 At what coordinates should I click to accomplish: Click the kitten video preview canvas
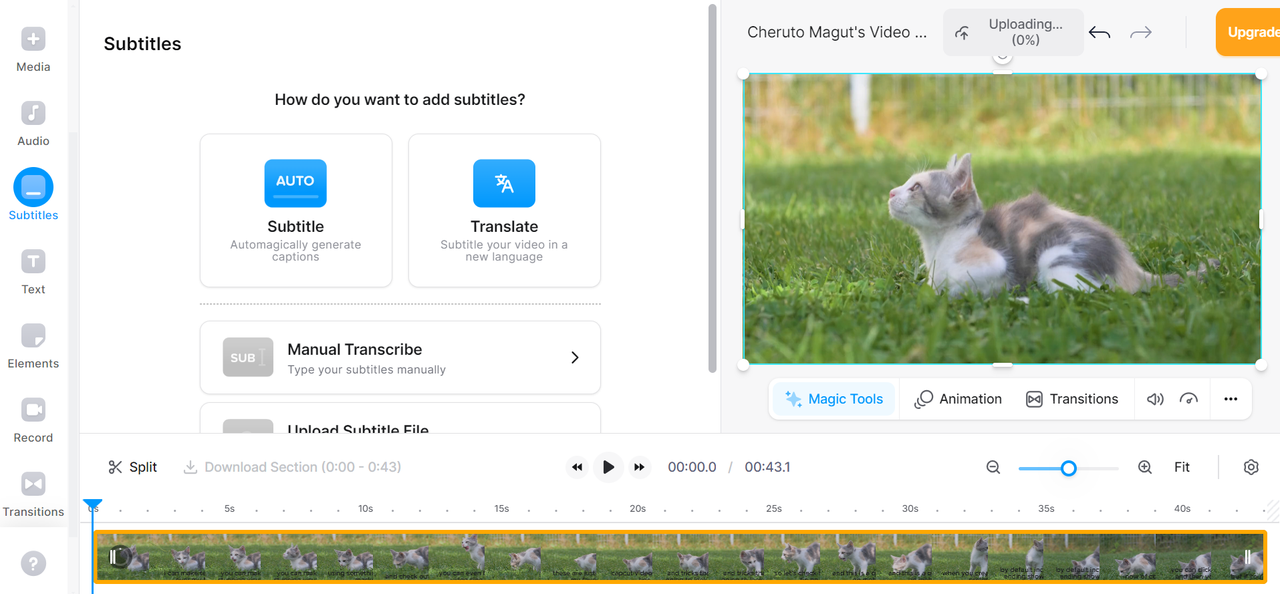[x=1002, y=219]
